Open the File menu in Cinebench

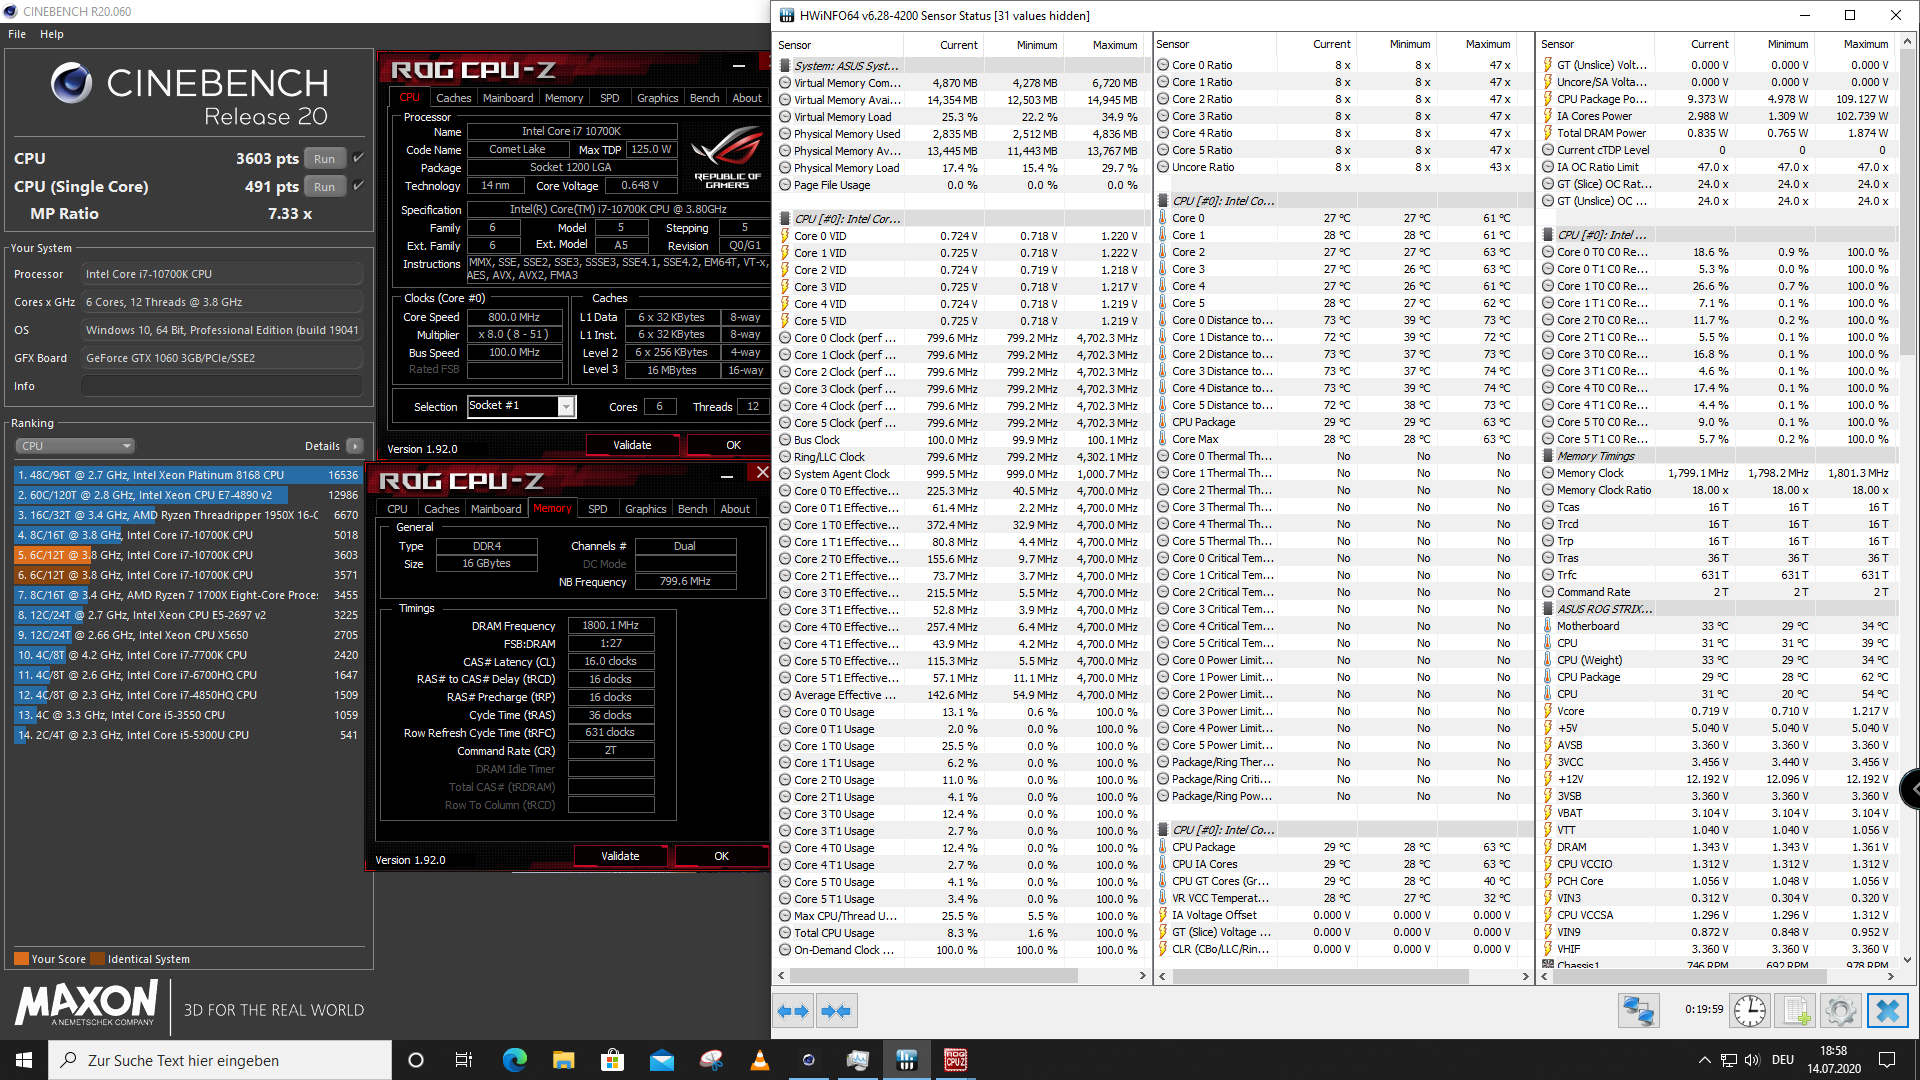[x=17, y=34]
